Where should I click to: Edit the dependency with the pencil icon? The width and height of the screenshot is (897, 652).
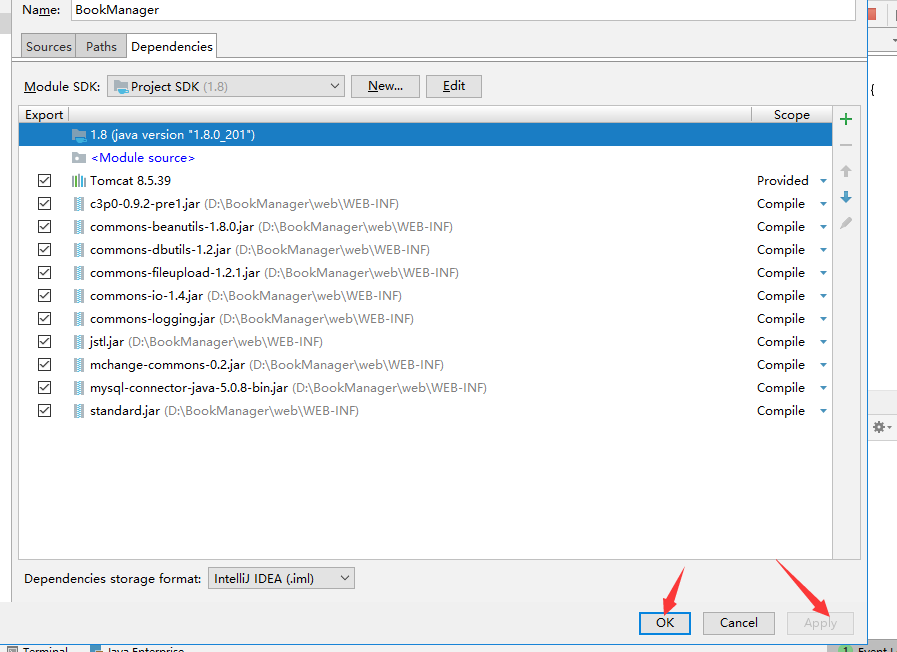tap(846, 223)
